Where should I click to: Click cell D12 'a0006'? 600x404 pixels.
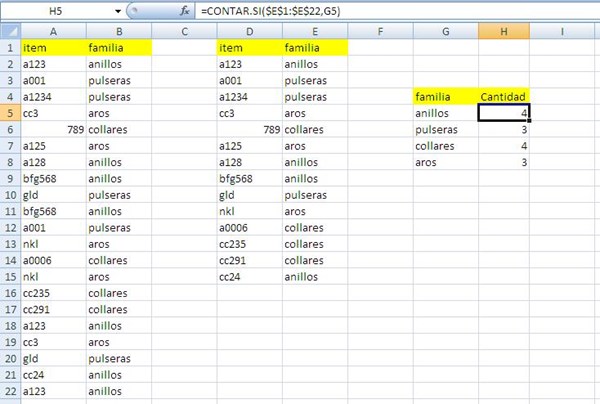[x=250, y=228]
